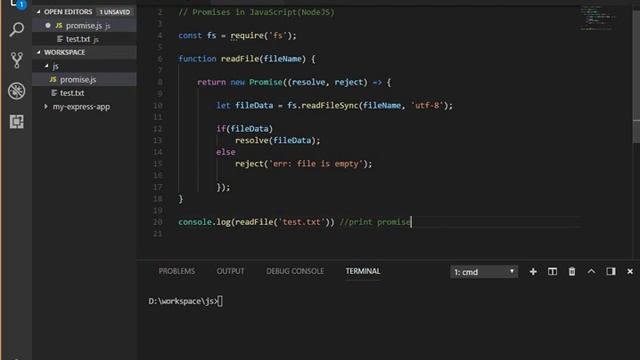Viewport: 640px width, 360px height.
Task: Select test.txt in the workspace tree
Action: pos(84,93)
